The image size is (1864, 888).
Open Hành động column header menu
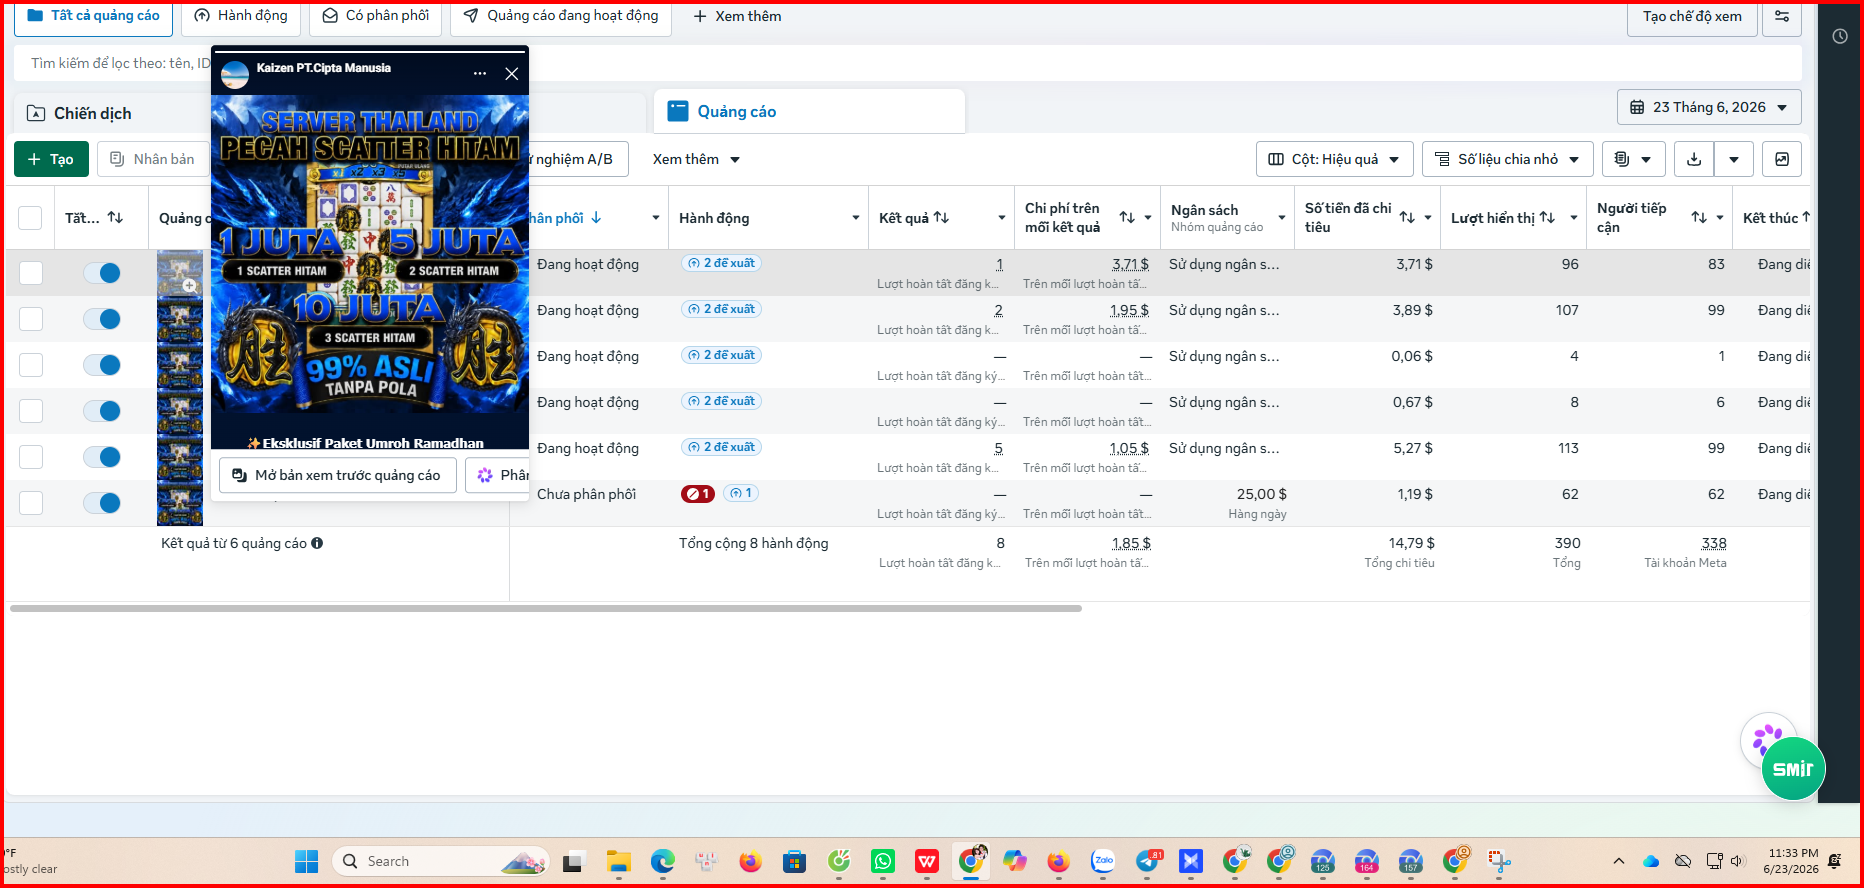[x=856, y=218]
